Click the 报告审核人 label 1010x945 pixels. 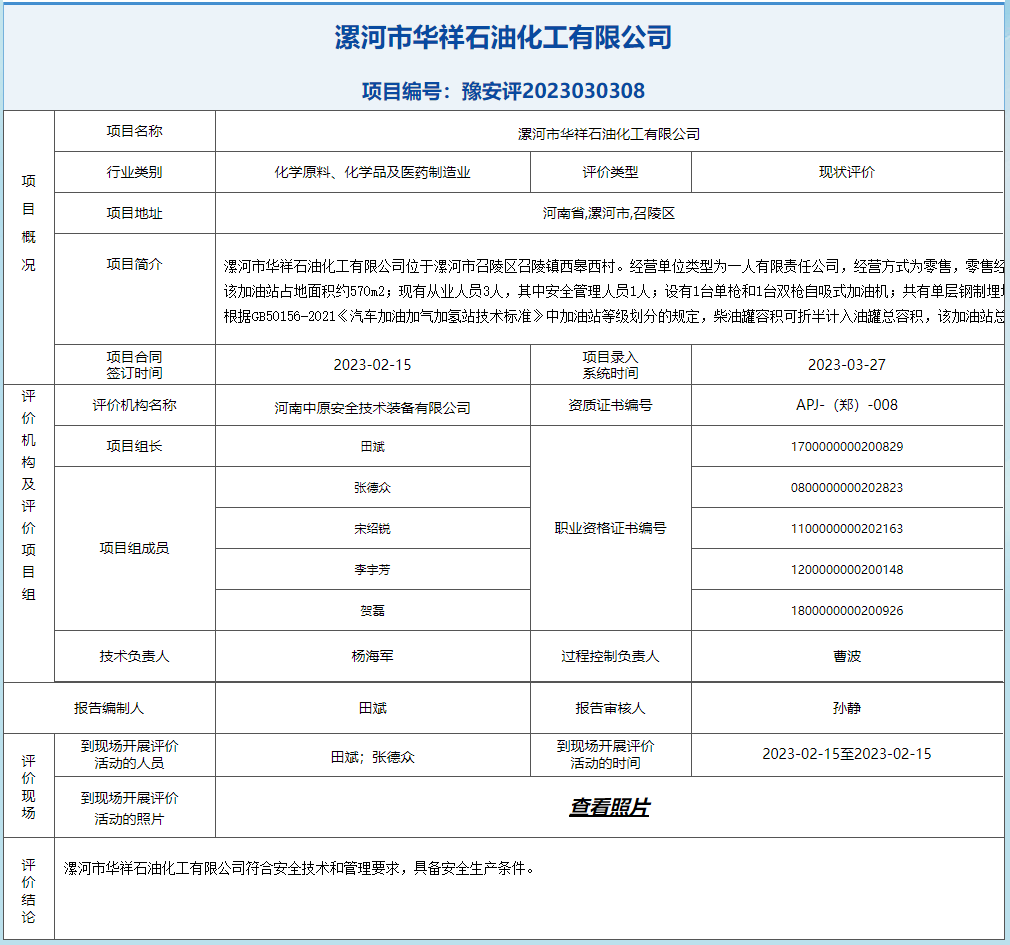point(610,708)
